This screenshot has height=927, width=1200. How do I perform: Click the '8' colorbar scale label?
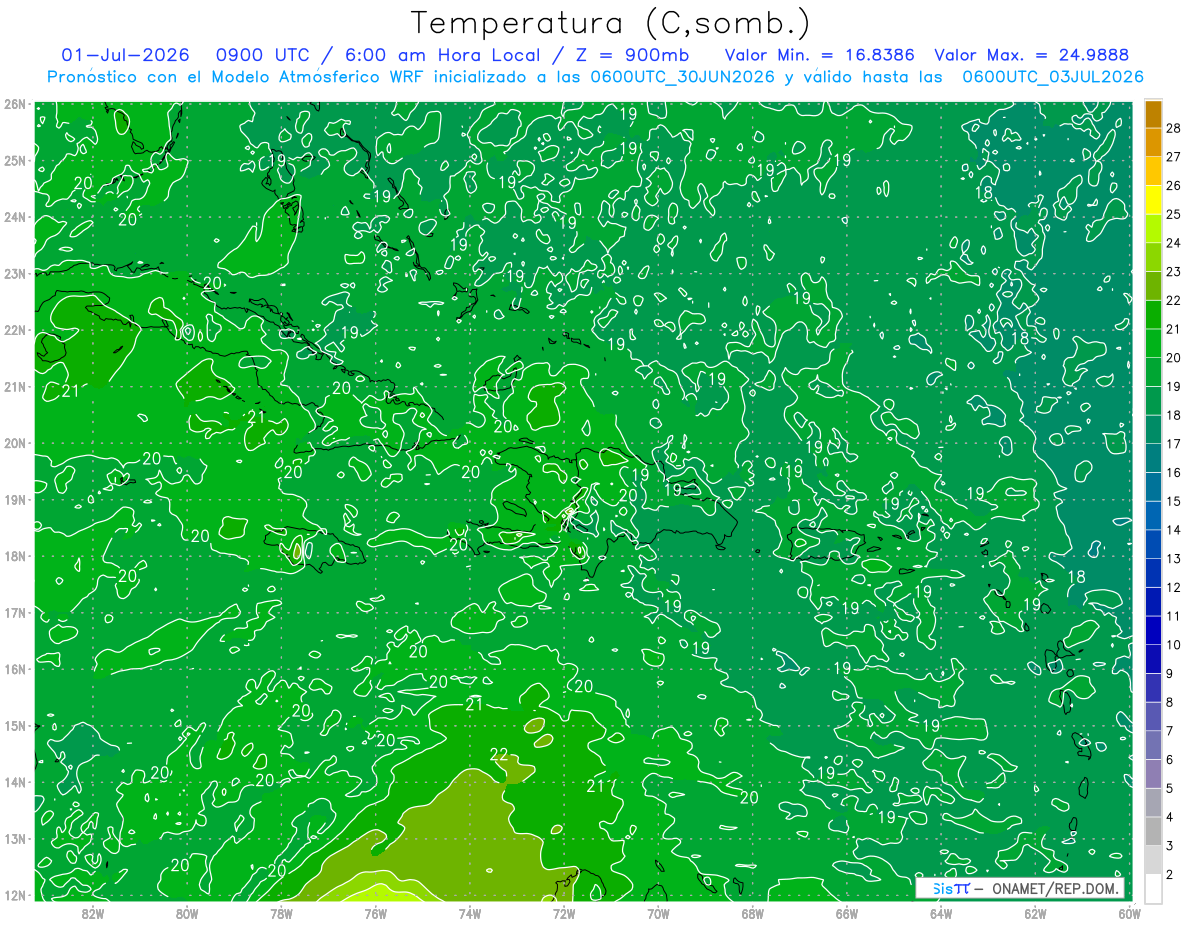(1171, 702)
